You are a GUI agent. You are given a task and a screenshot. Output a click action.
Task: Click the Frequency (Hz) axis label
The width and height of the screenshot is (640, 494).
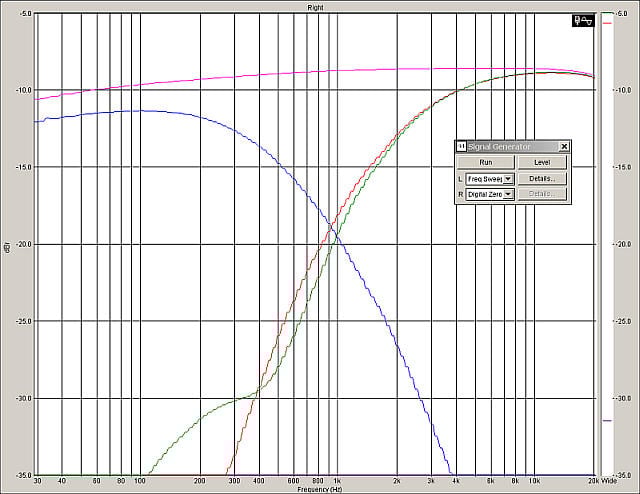pyautogui.click(x=318, y=489)
